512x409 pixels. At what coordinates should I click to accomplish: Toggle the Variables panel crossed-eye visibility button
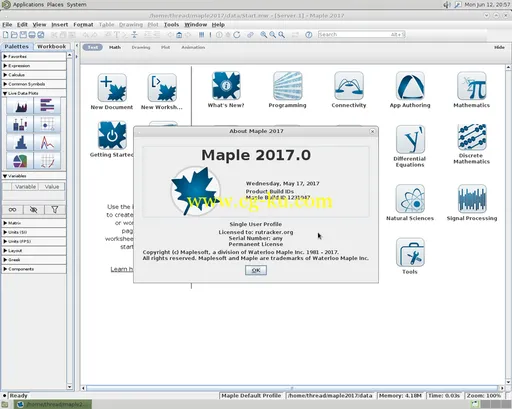pyautogui.click(x=34, y=210)
